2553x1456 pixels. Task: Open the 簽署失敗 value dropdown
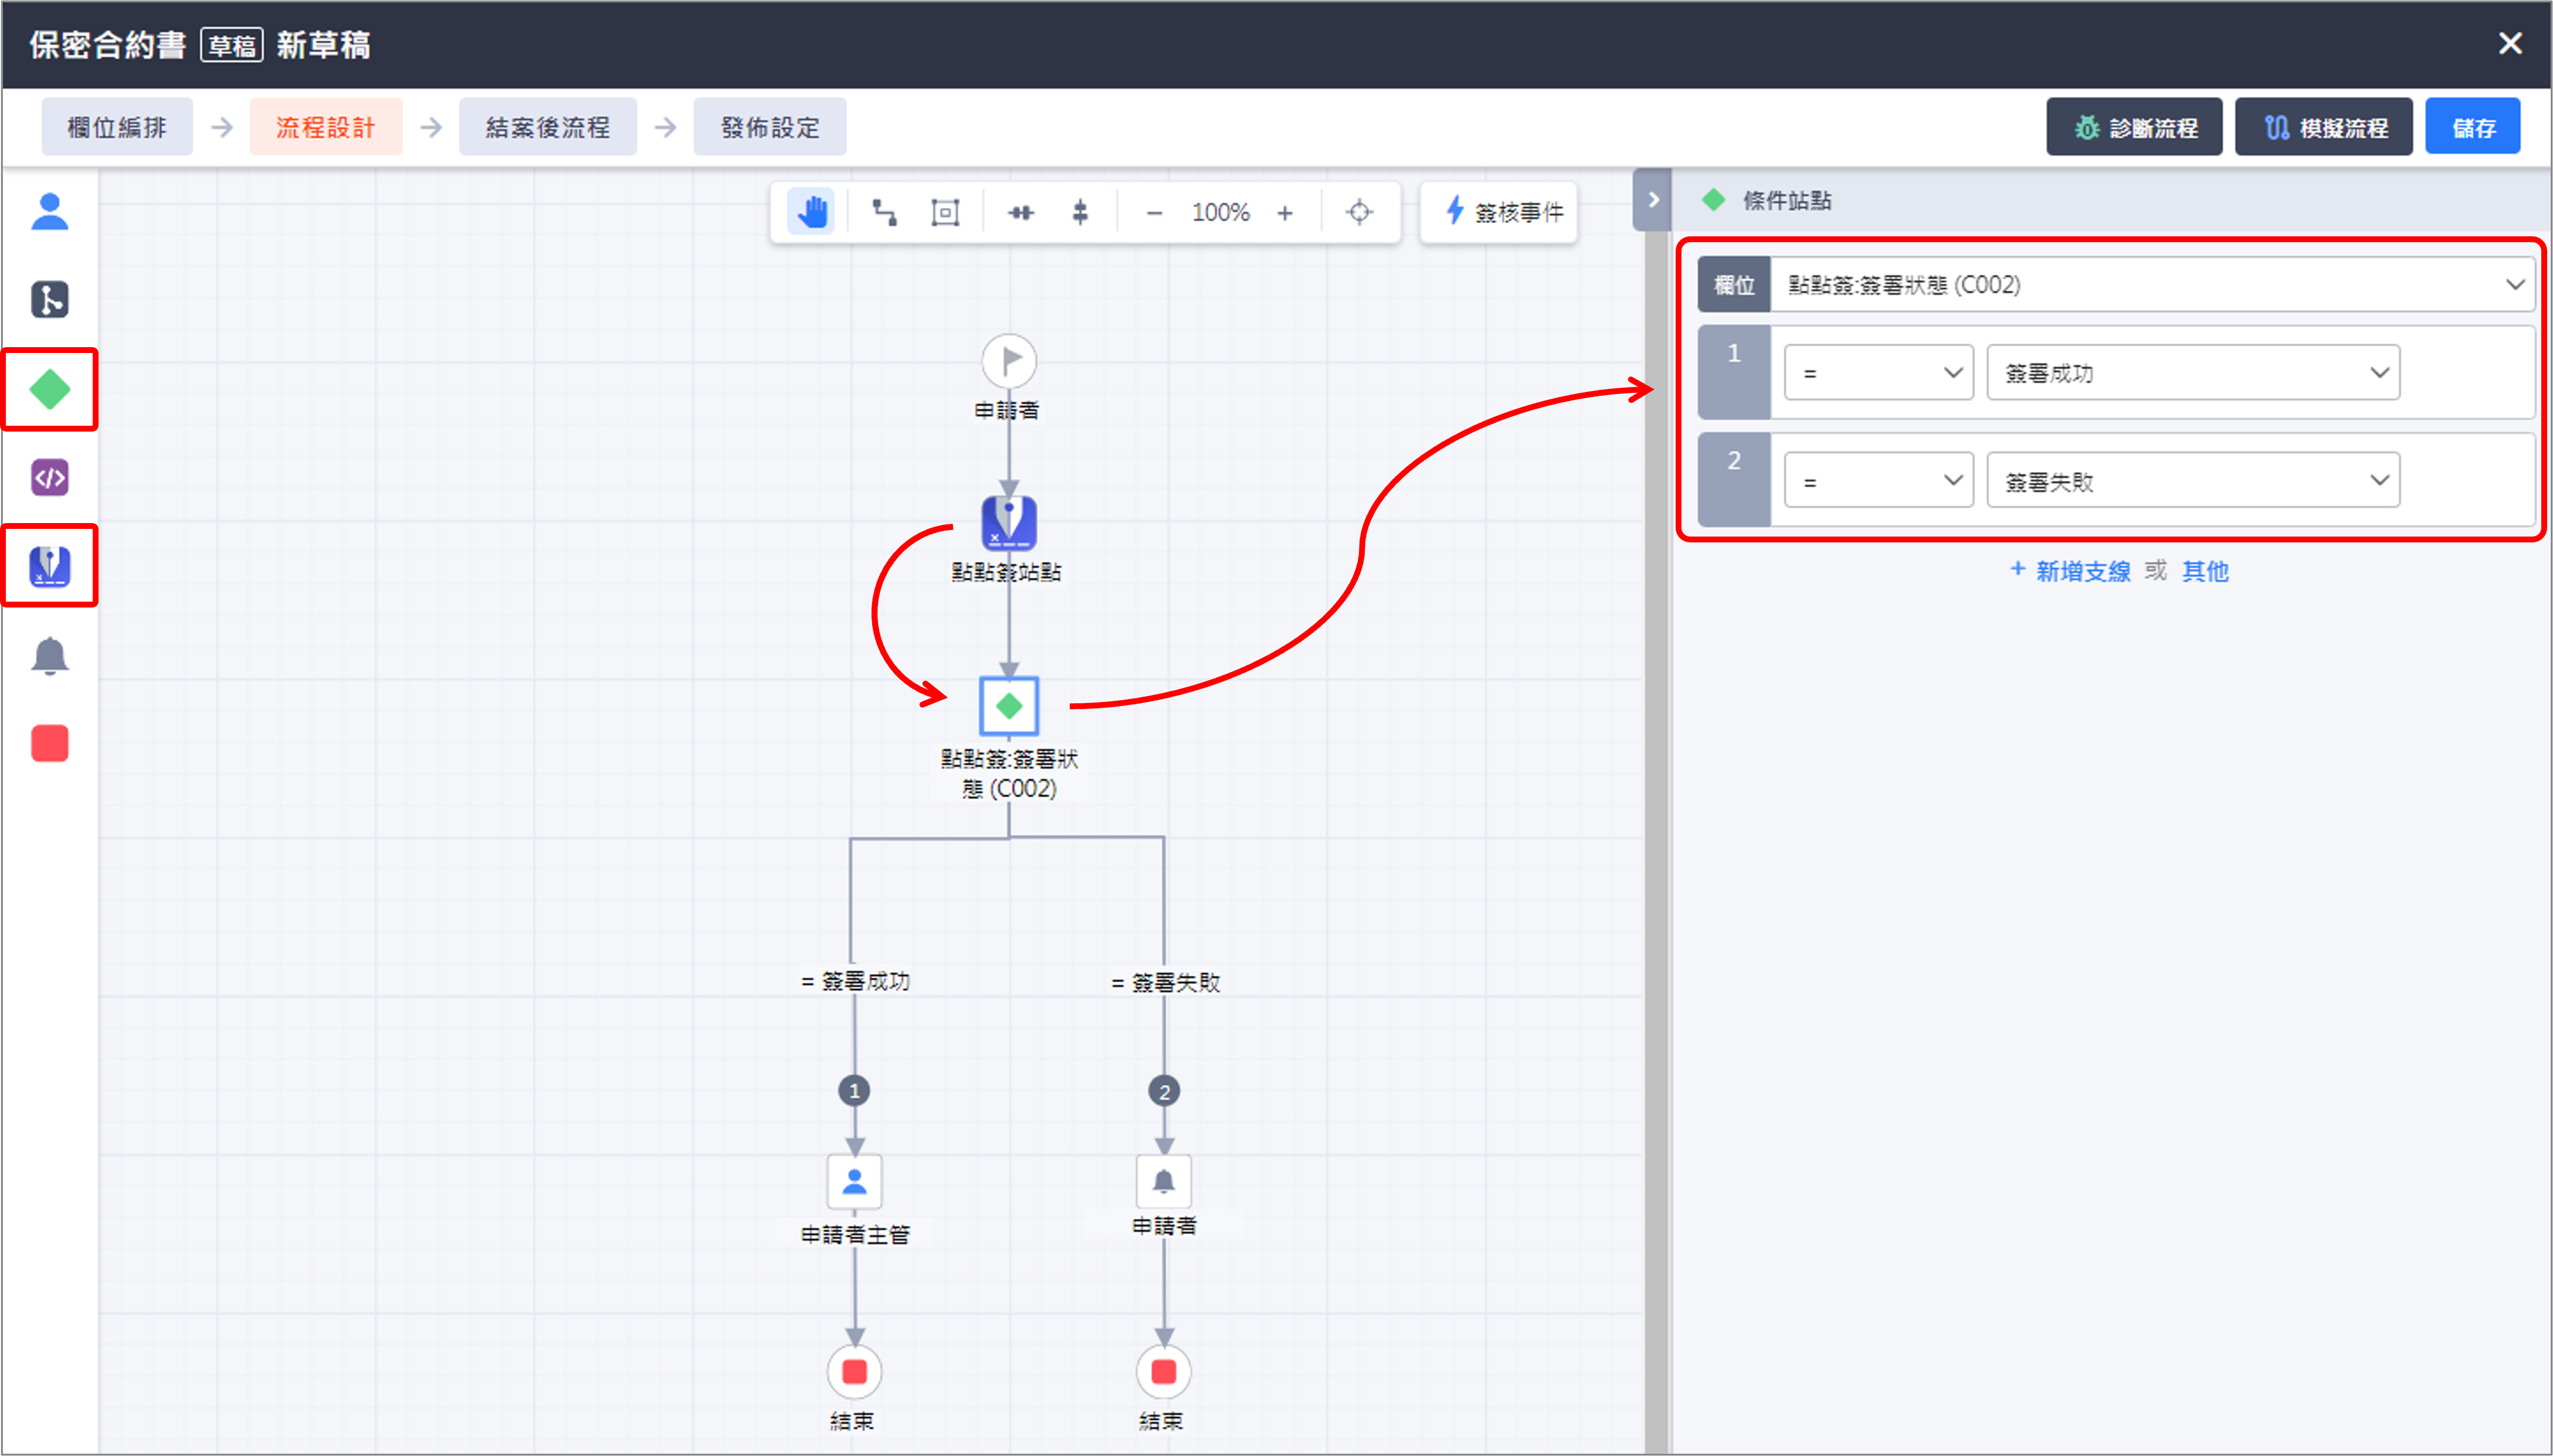coord(2193,481)
